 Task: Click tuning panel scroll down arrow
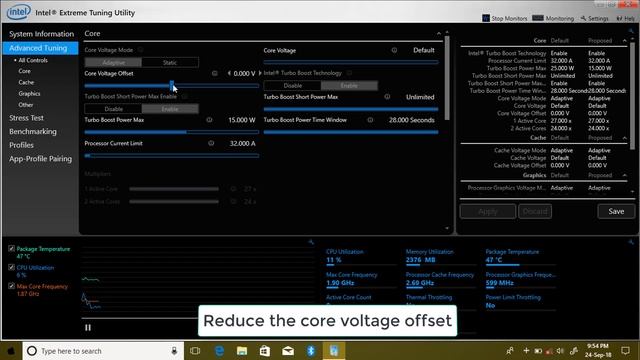point(447,228)
